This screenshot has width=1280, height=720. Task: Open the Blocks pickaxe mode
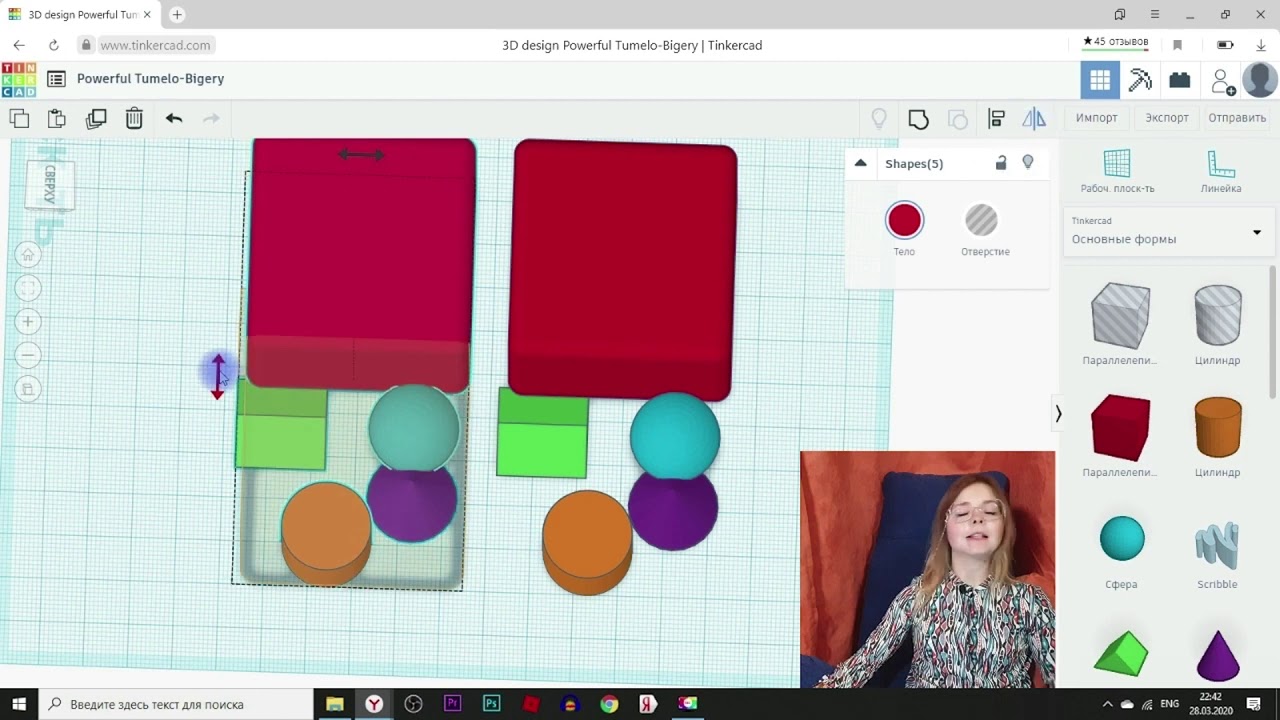(x=1140, y=80)
